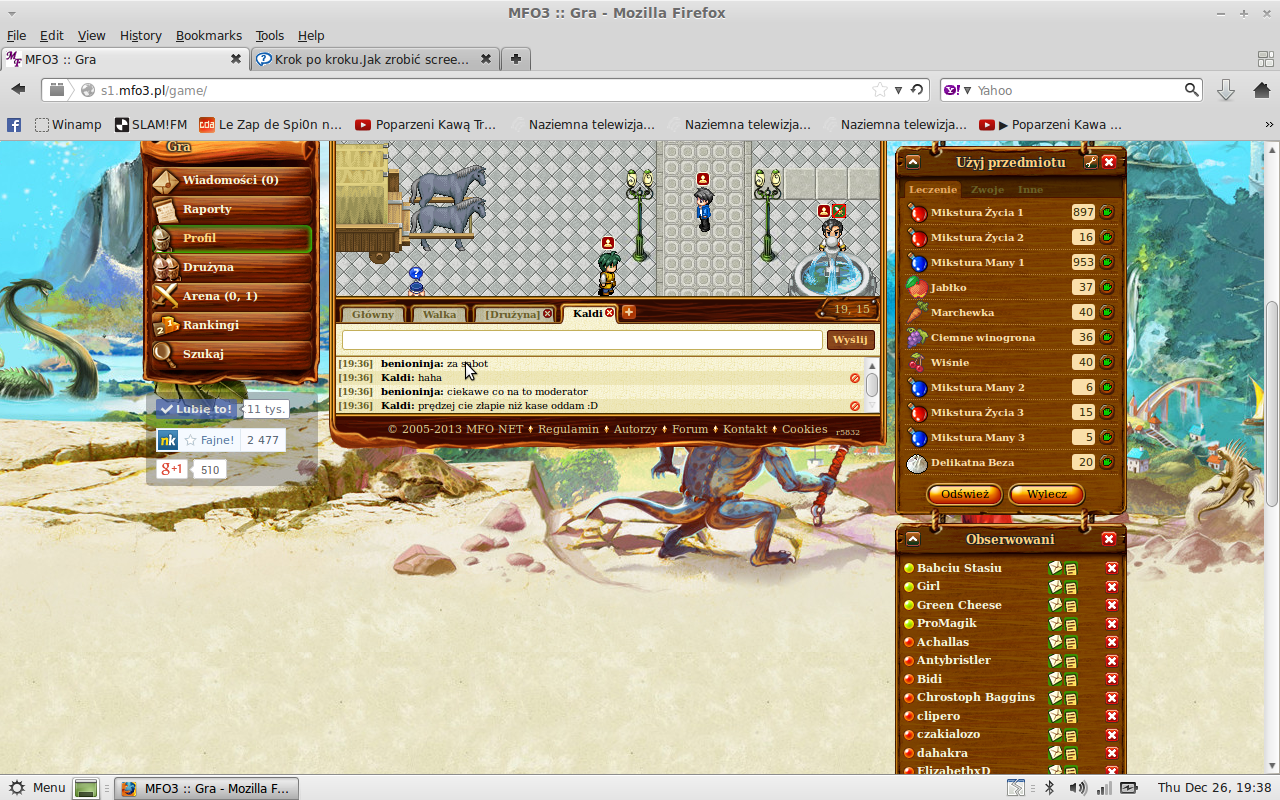Collapse the Użyj przedmiotu panel

click(913, 162)
